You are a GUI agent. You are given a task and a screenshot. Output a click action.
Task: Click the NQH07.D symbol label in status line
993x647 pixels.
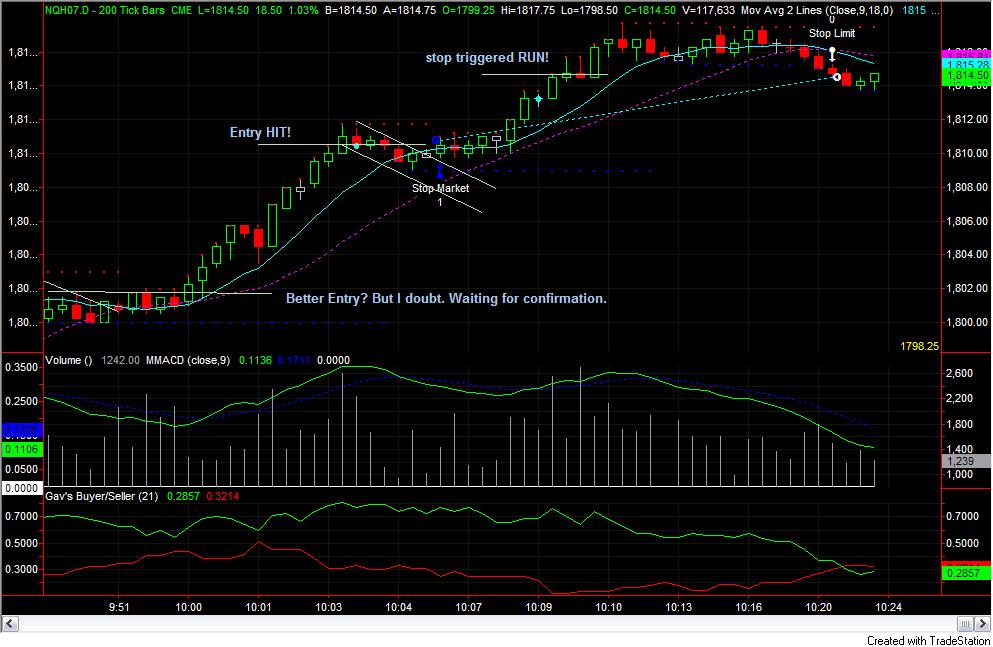pos(65,11)
